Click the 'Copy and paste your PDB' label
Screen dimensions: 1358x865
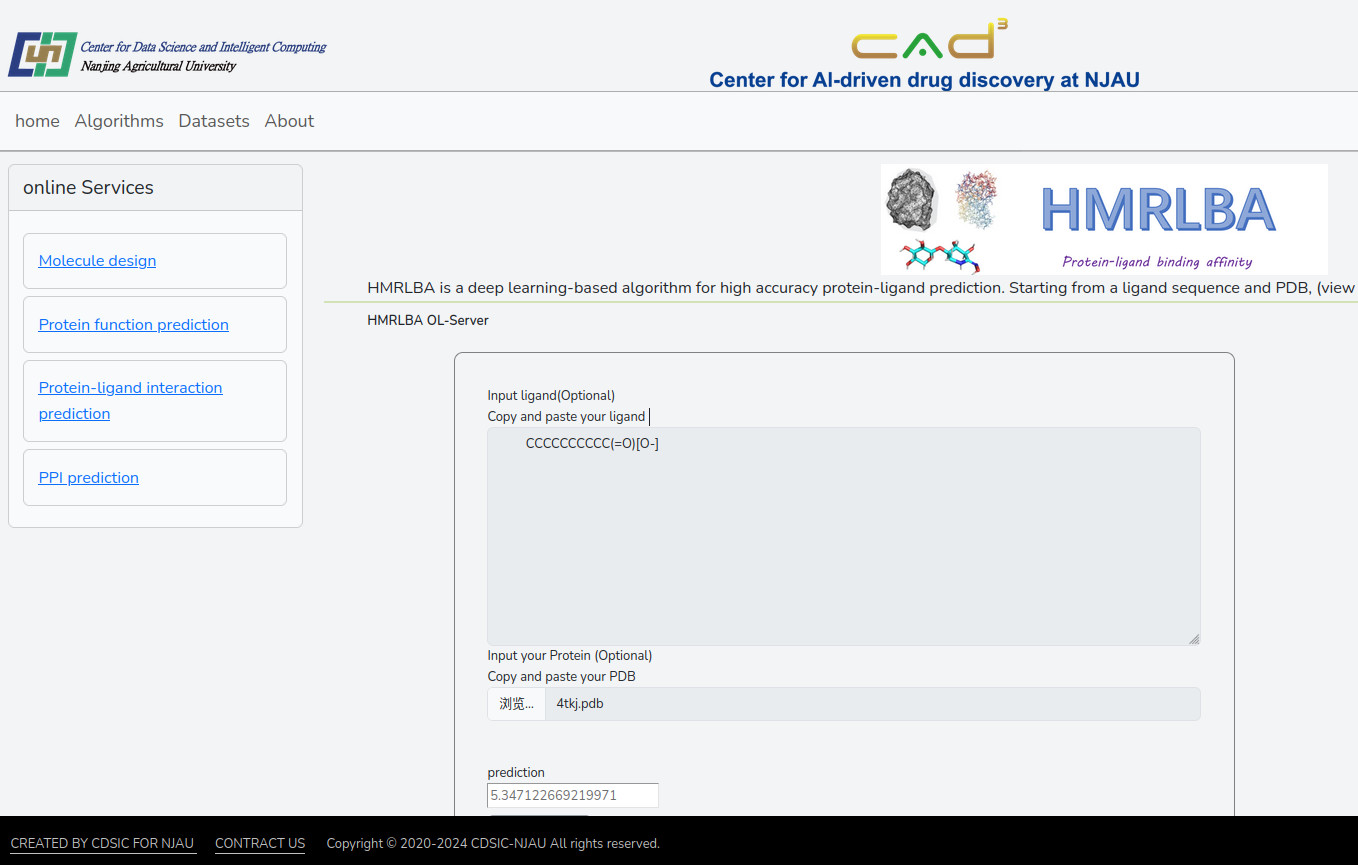pyautogui.click(x=561, y=677)
